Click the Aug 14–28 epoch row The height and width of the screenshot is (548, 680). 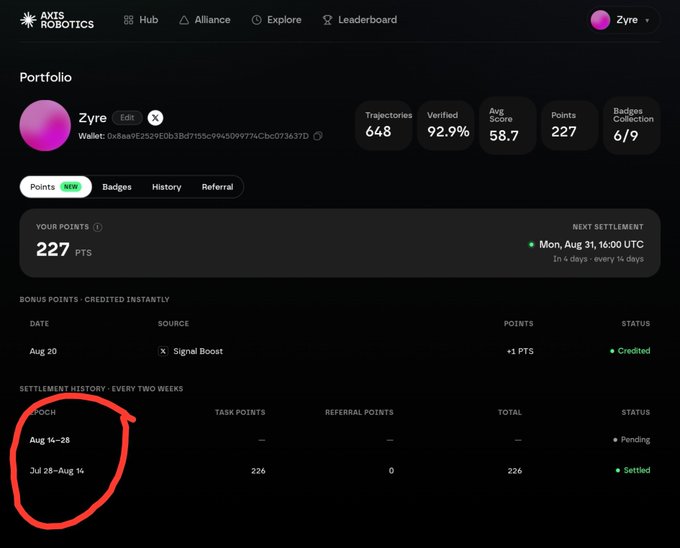click(x=340, y=440)
